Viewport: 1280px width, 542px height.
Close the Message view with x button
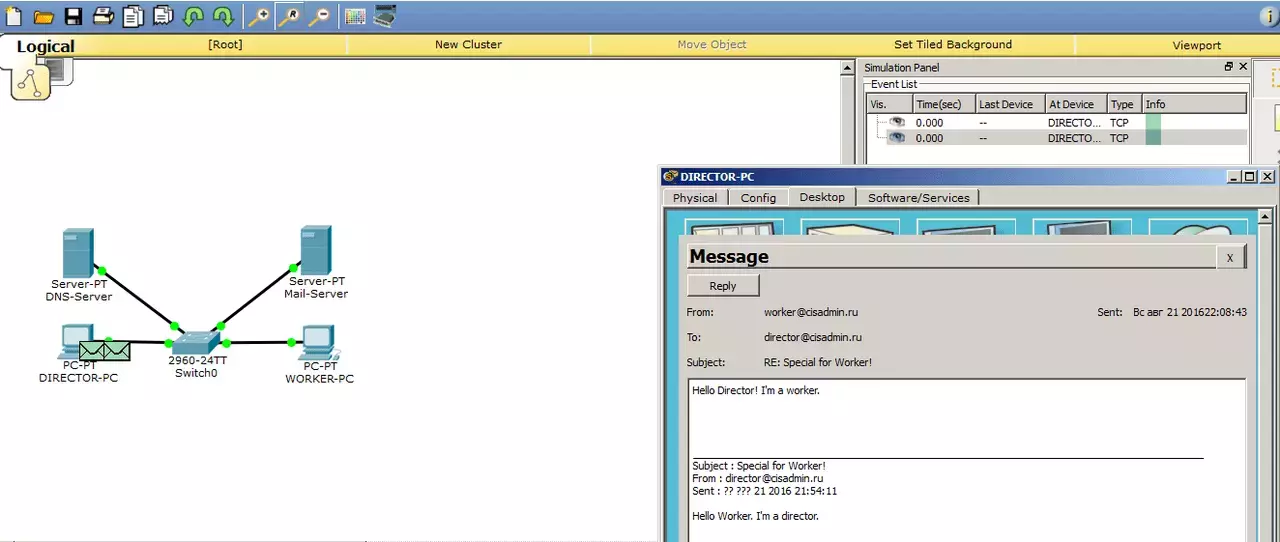[1230, 258]
